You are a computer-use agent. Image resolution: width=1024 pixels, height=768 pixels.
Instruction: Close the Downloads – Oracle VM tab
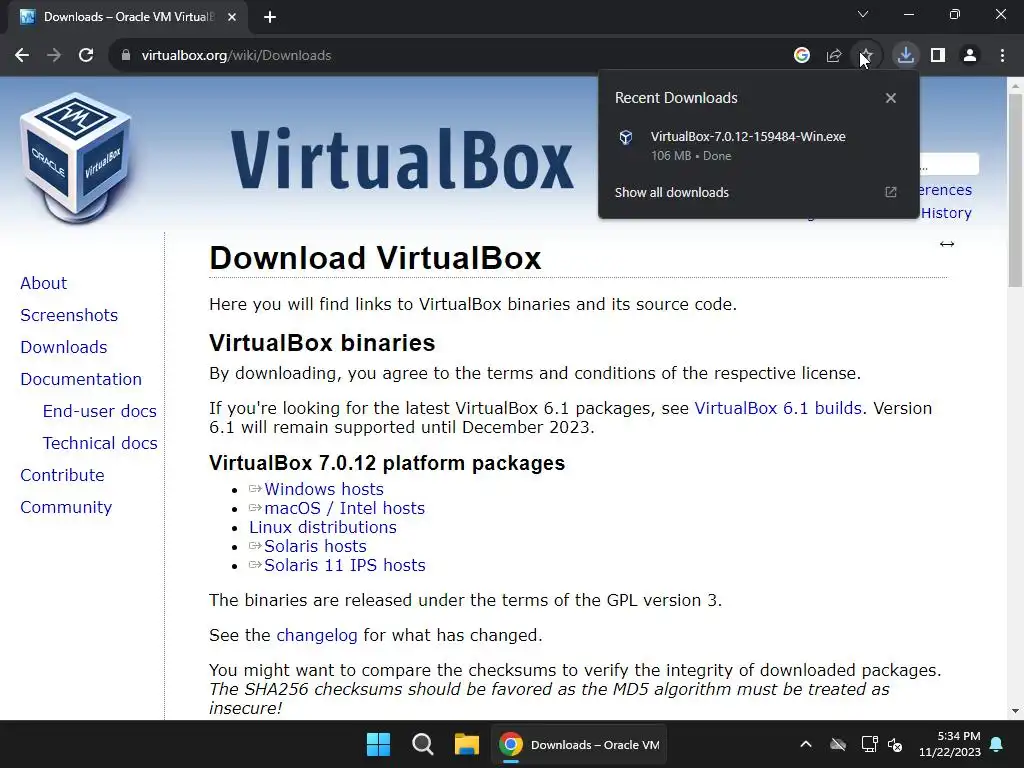[232, 18]
